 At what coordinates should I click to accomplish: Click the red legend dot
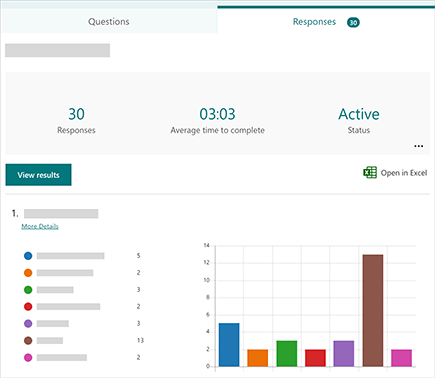coord(28,306)
